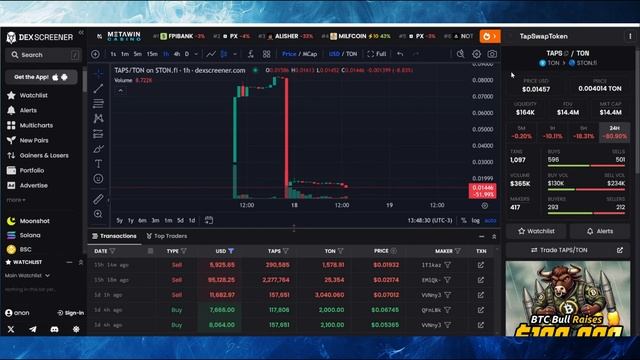Switch to the Top Traders tab

167,236
